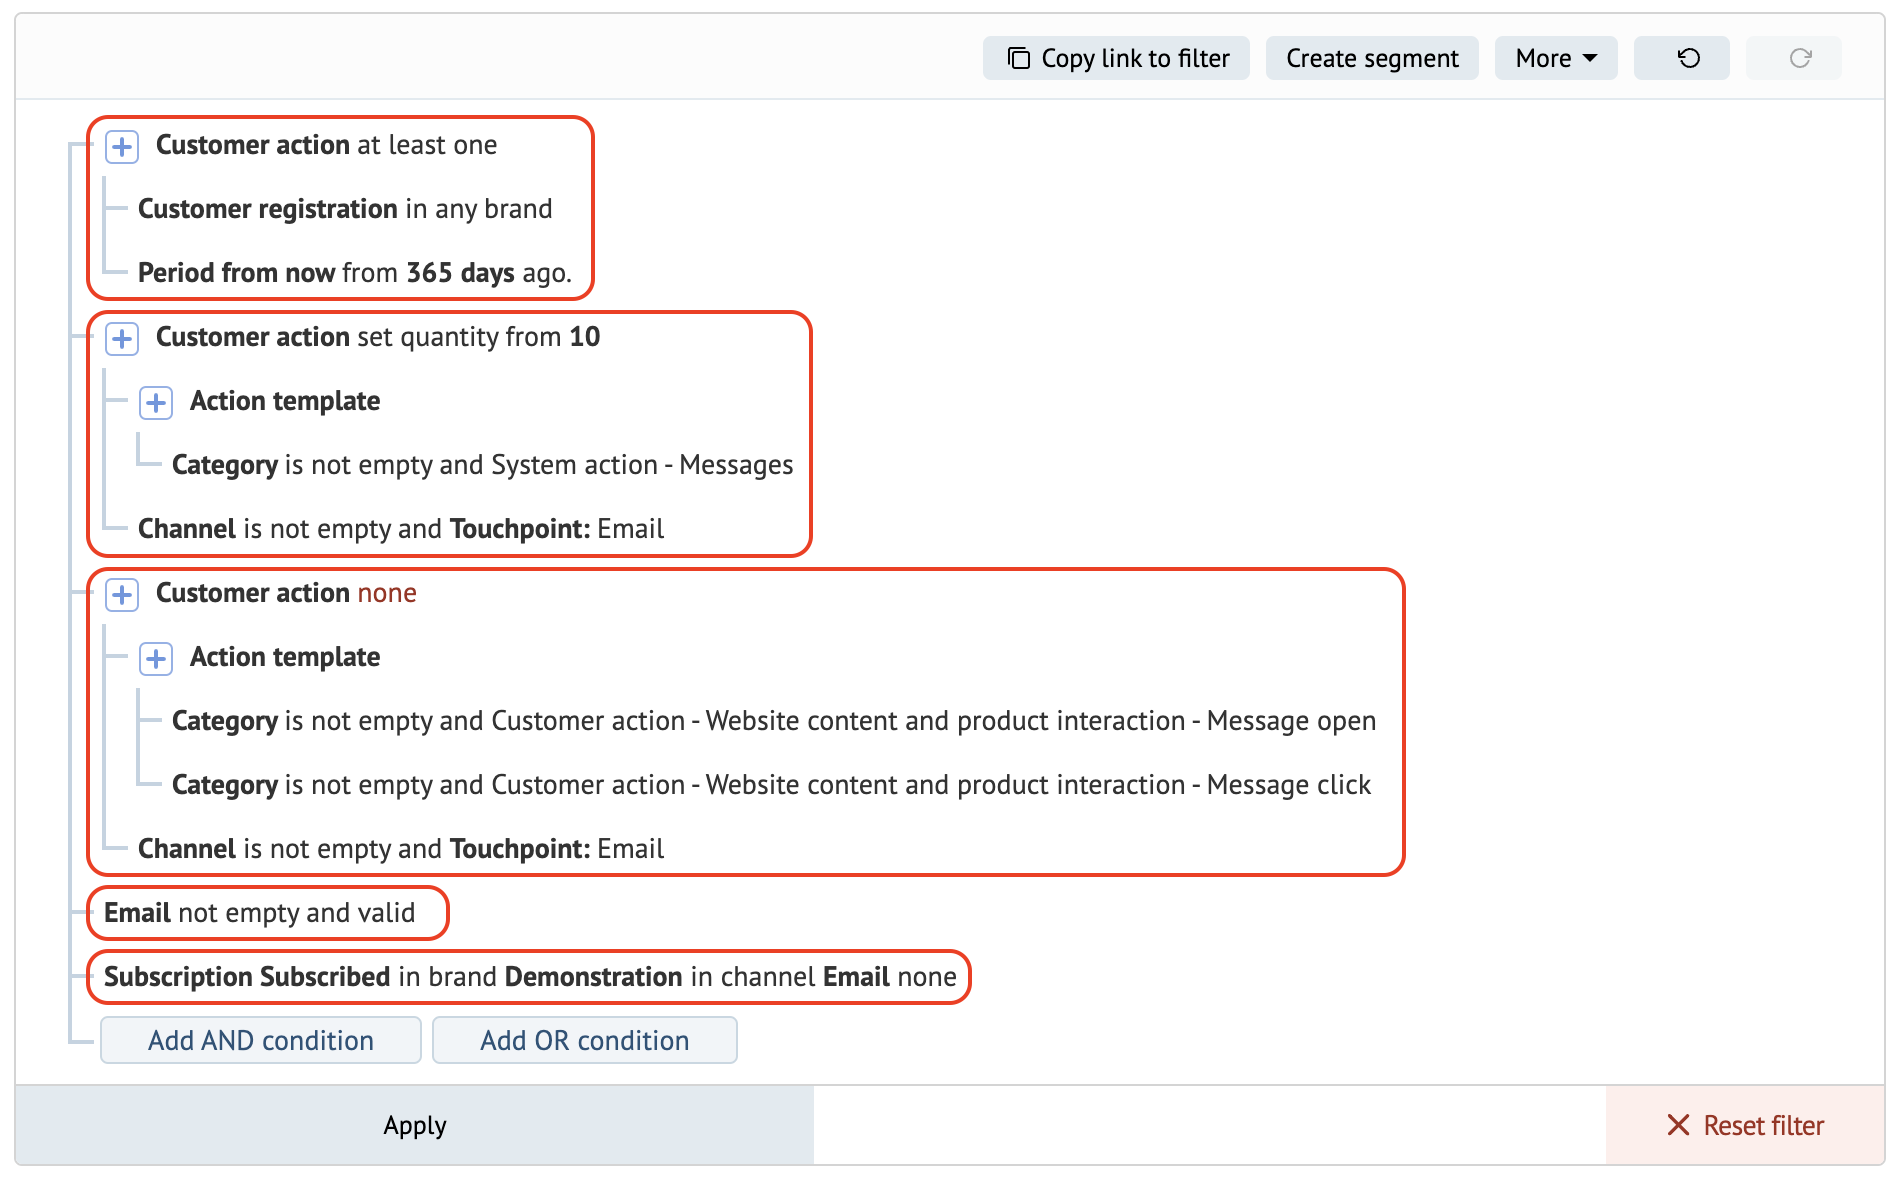The height and width of the screenshot is (1180, 1900).
Task: Select Email not empty and valid condition
Action: click(260, 912)
